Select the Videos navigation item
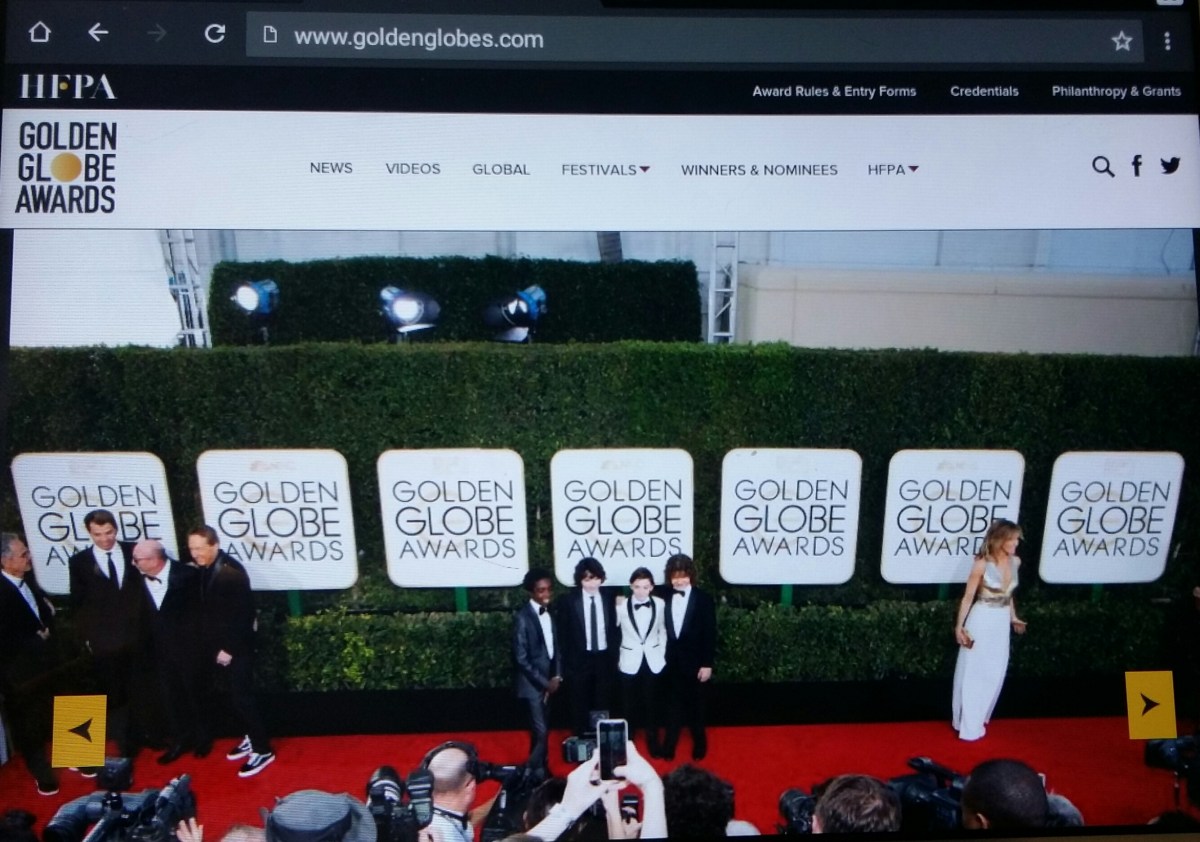Viewport: 1200px width, 842px height. pyautogui.click(x=413, y=168)
